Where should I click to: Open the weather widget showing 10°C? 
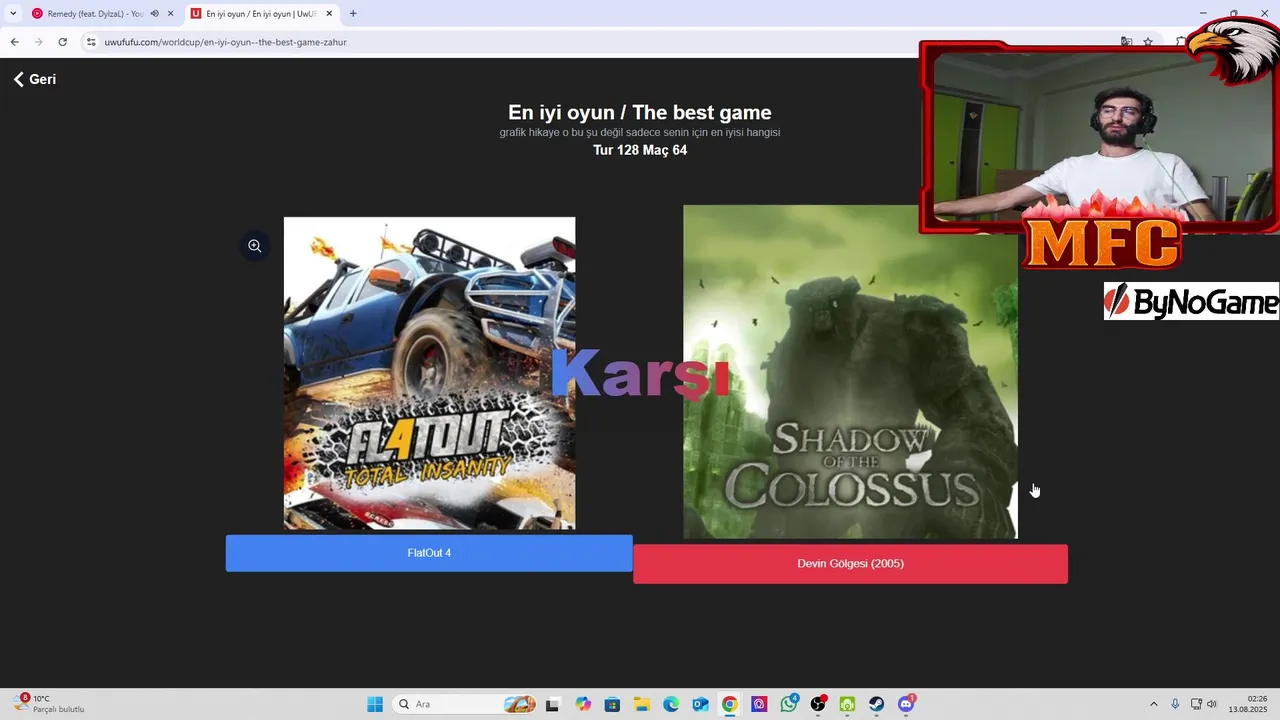[50, 704]
